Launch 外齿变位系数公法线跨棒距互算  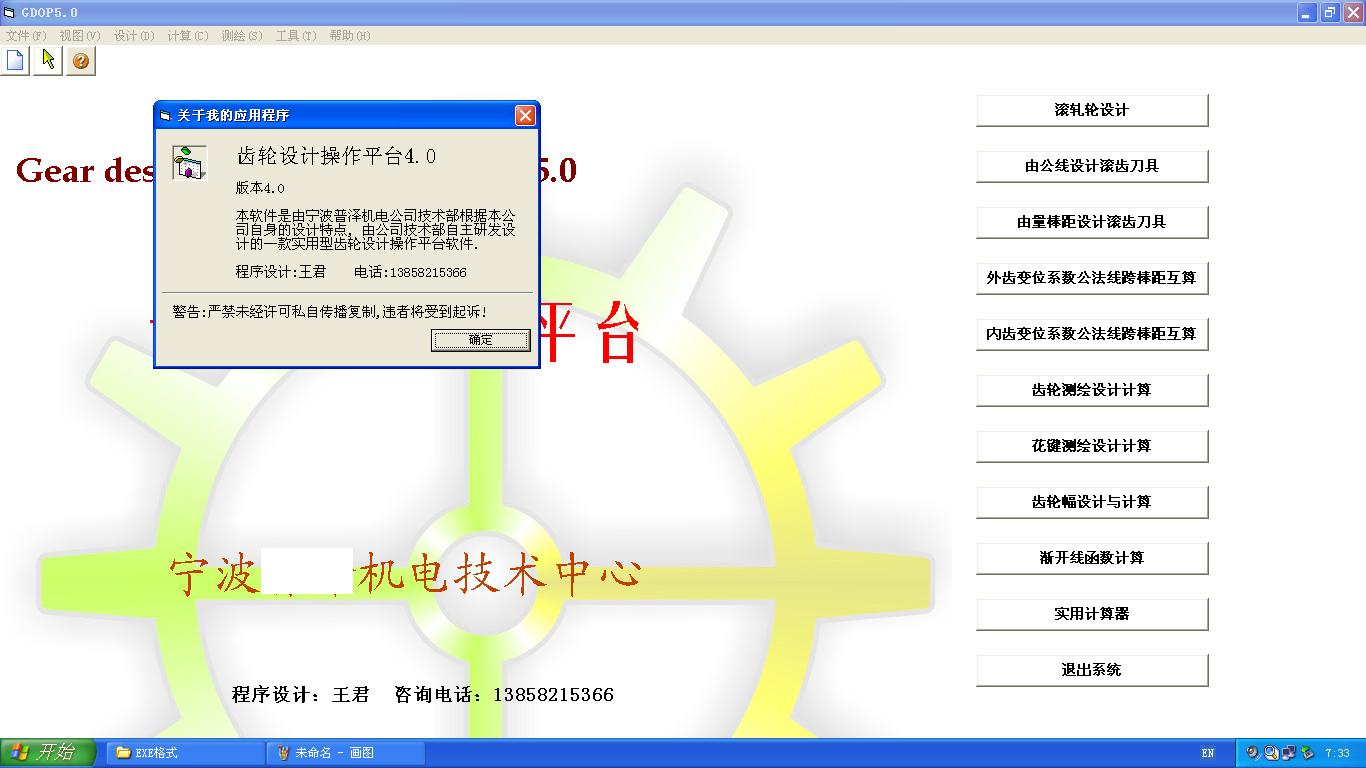1092,278
